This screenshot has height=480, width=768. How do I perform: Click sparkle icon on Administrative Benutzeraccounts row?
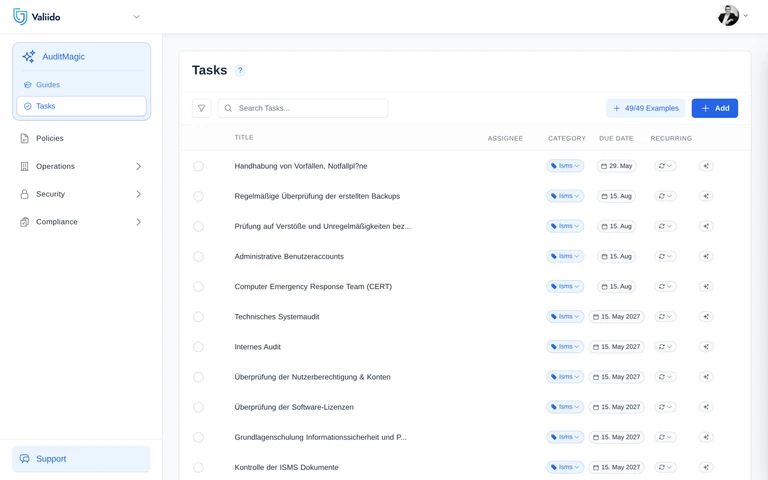pos(706,256)
